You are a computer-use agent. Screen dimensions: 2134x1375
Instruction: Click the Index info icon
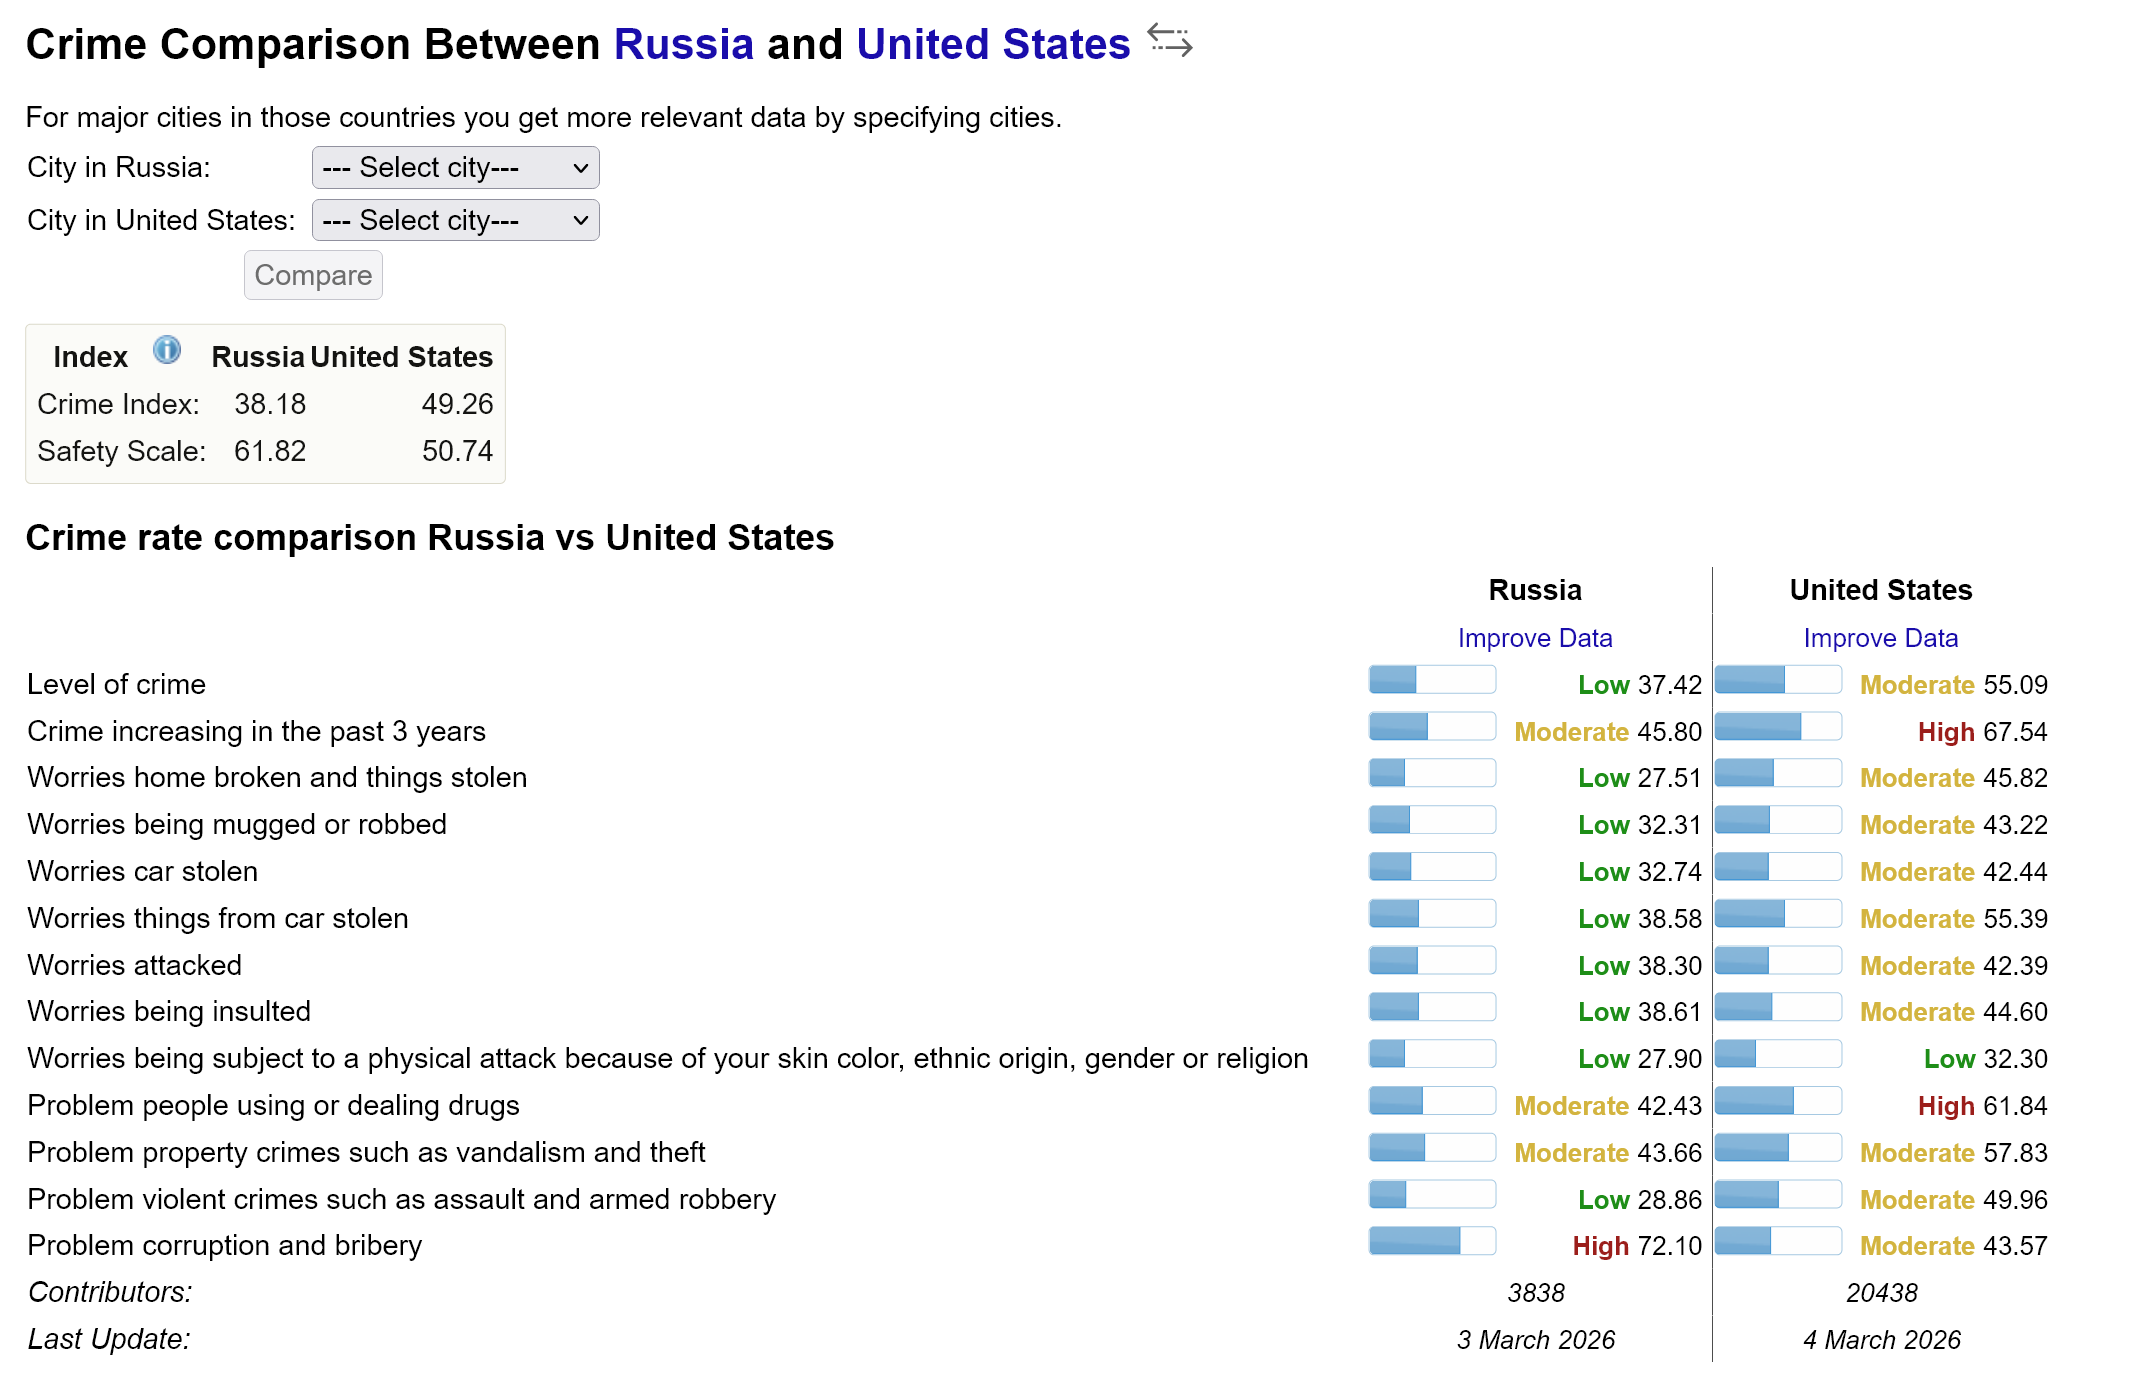(x=167, y=350)
